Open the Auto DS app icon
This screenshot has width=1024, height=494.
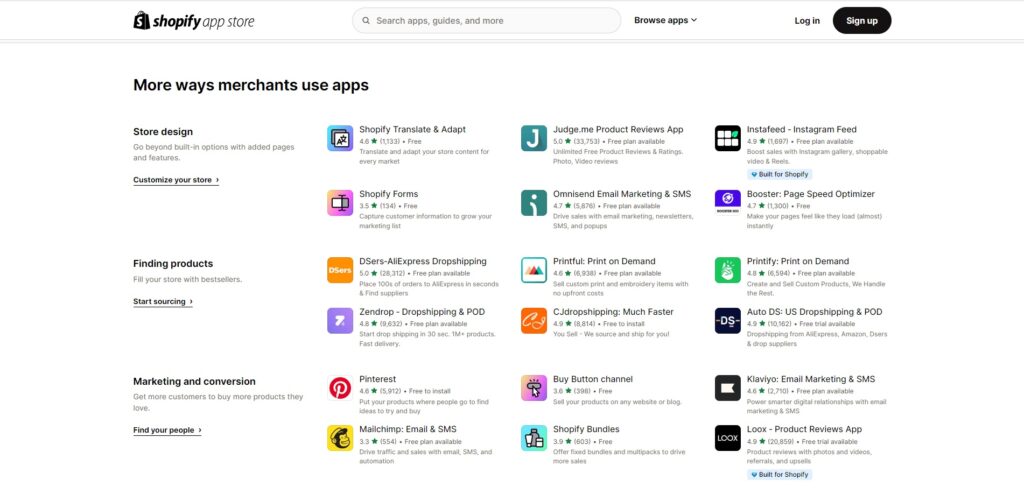click(x=728, y=321)
